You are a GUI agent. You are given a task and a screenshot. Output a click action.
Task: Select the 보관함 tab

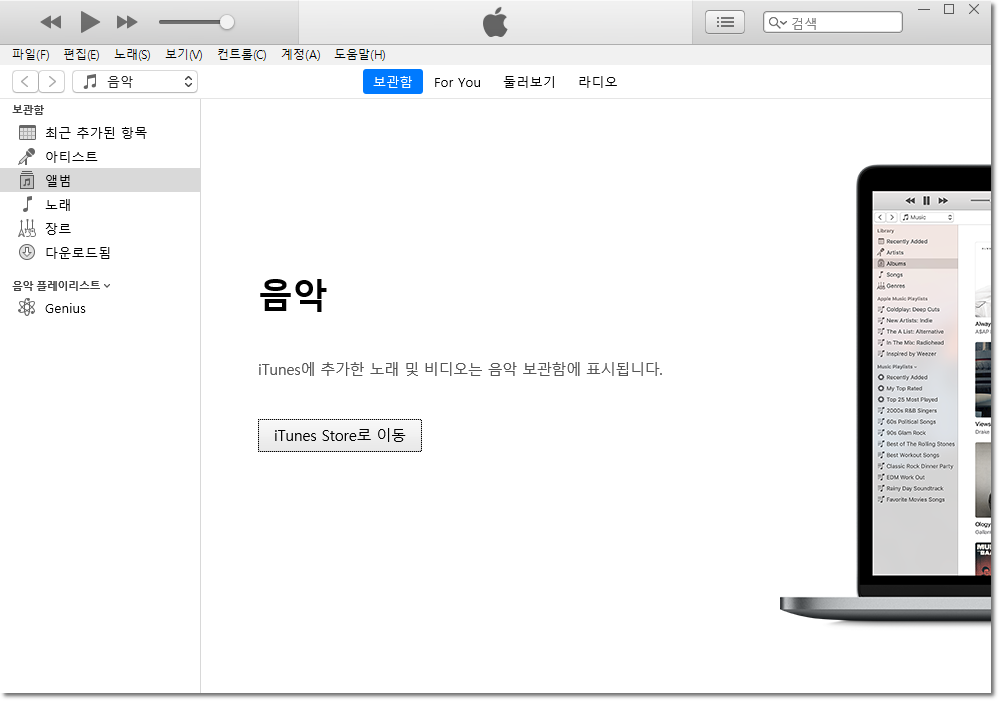click(392, 82)
